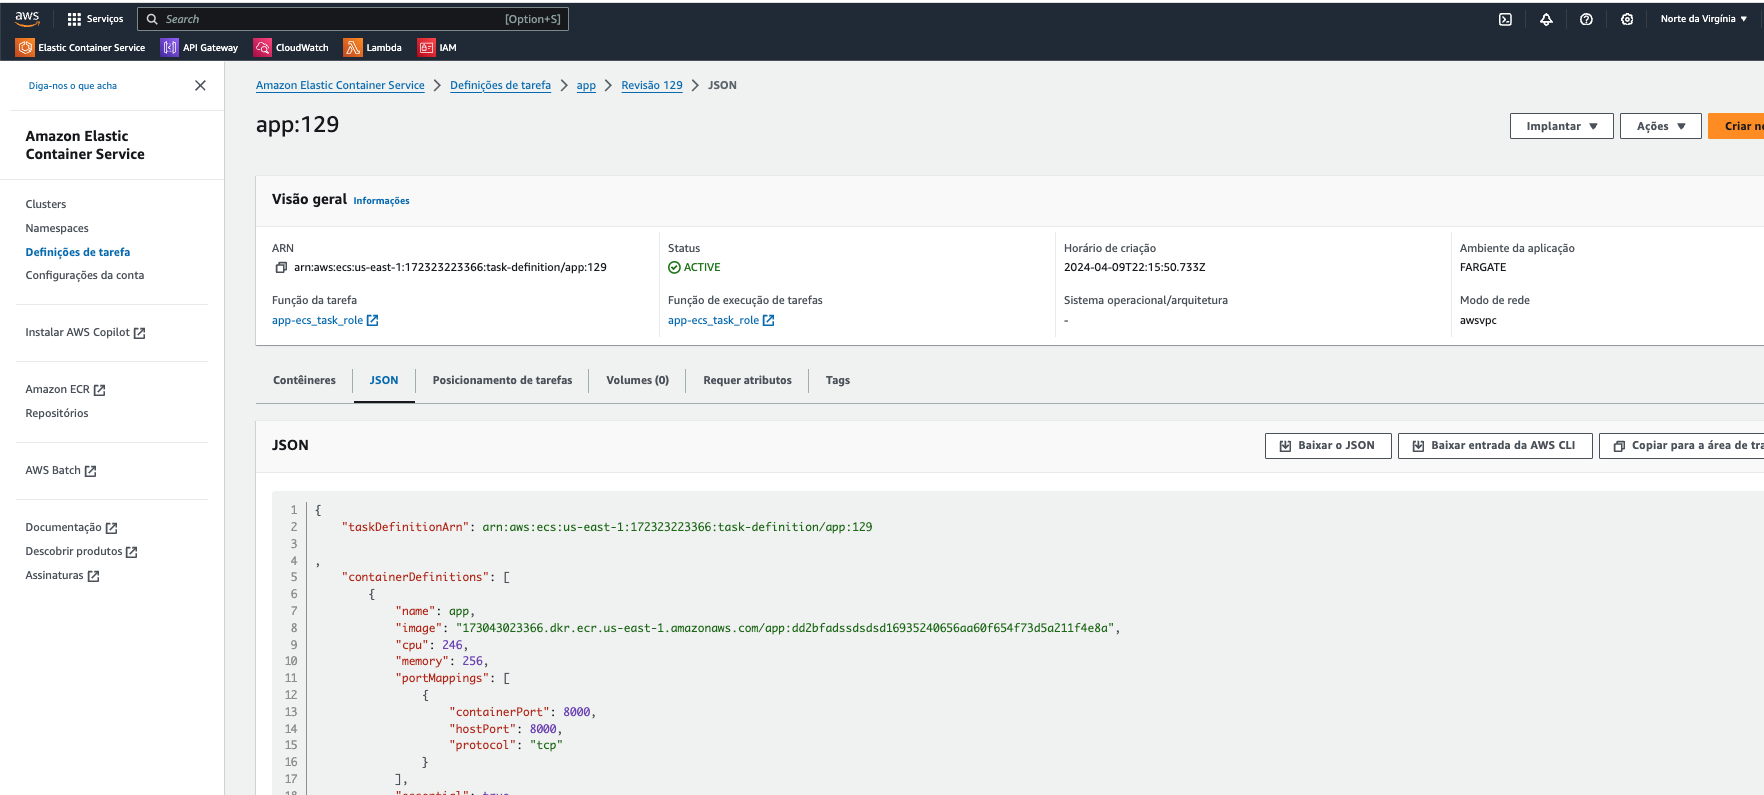Open IAM shortcut
The width and height of the screenshot is (1764, 795).
pos(437,47)
